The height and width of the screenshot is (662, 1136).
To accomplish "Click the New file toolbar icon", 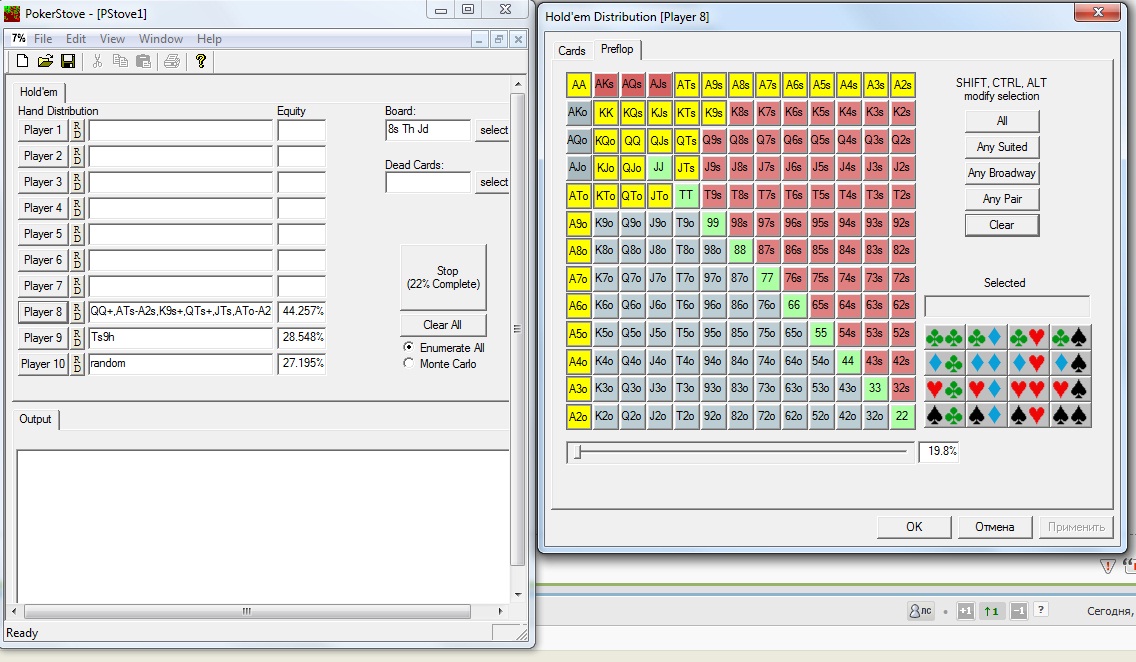I will coord(22,62).
